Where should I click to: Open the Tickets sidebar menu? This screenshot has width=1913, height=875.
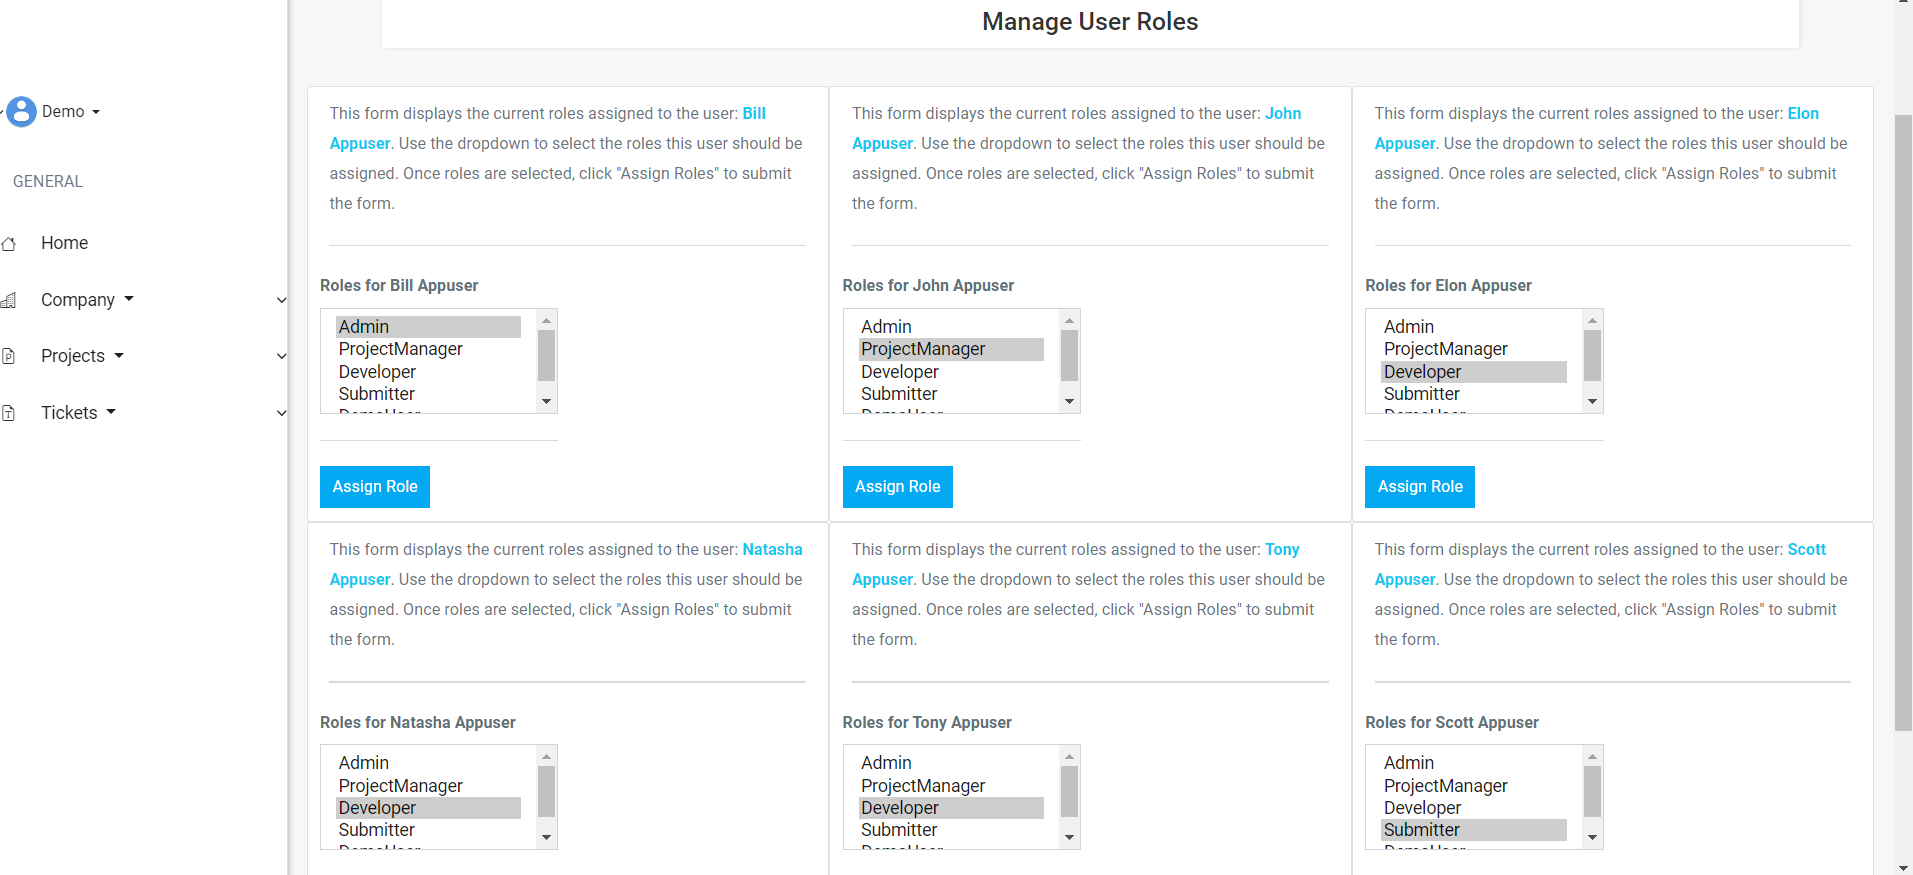point(78,413)
